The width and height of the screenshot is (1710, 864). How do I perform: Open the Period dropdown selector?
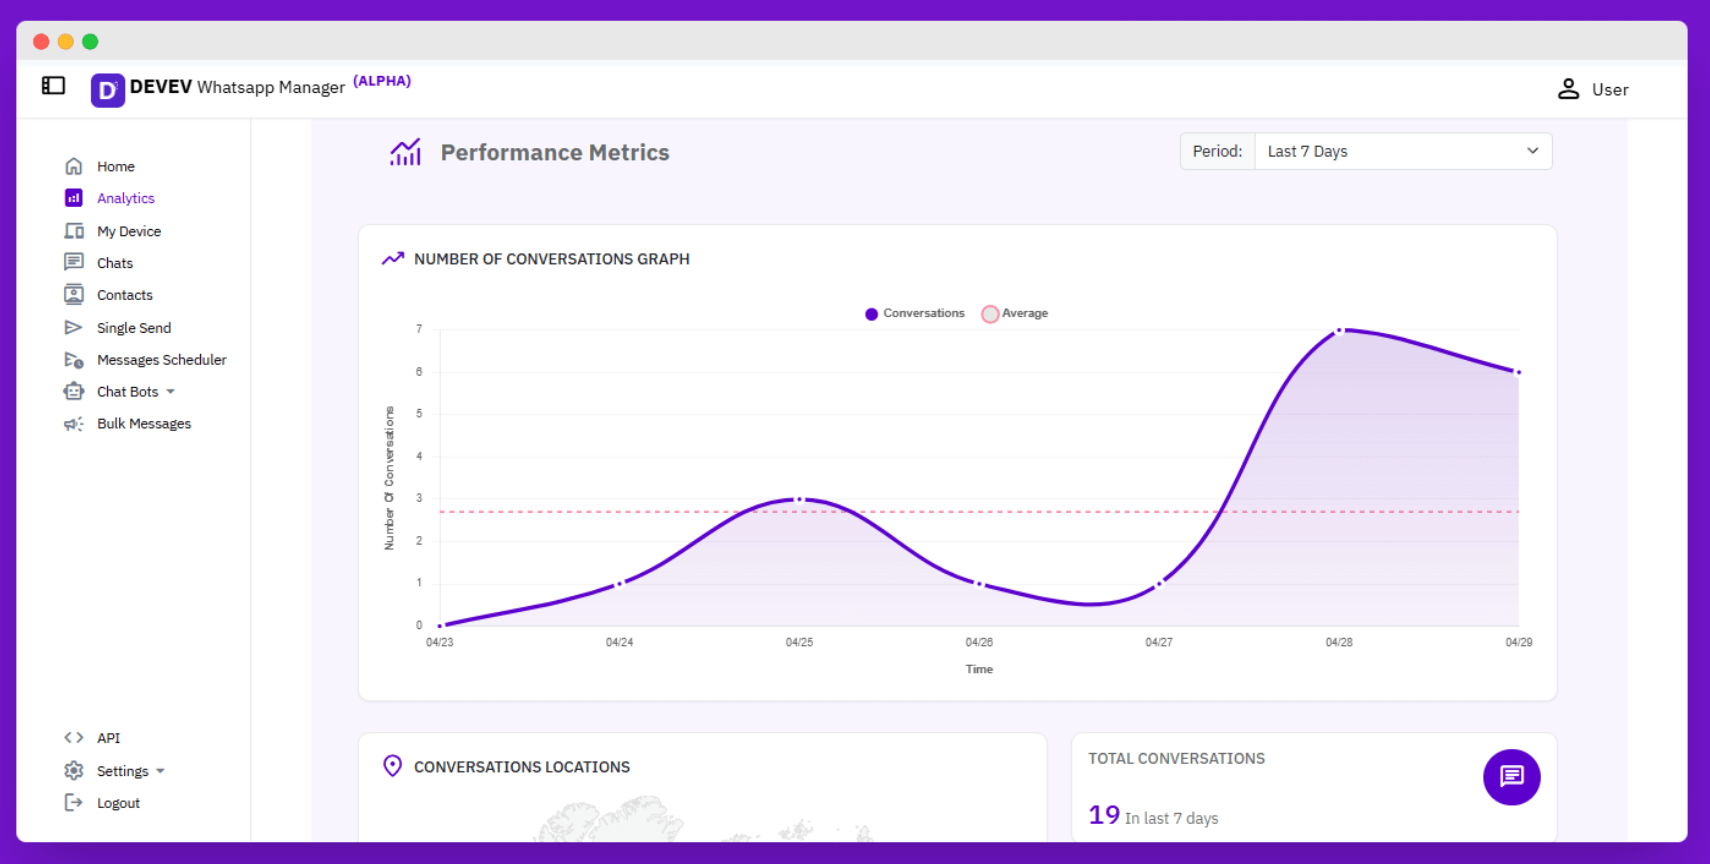coord(1402,151)
